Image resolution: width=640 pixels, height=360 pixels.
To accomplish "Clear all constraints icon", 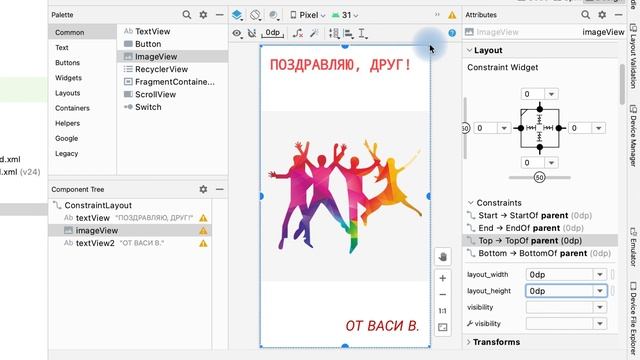I will click(298, 33).
